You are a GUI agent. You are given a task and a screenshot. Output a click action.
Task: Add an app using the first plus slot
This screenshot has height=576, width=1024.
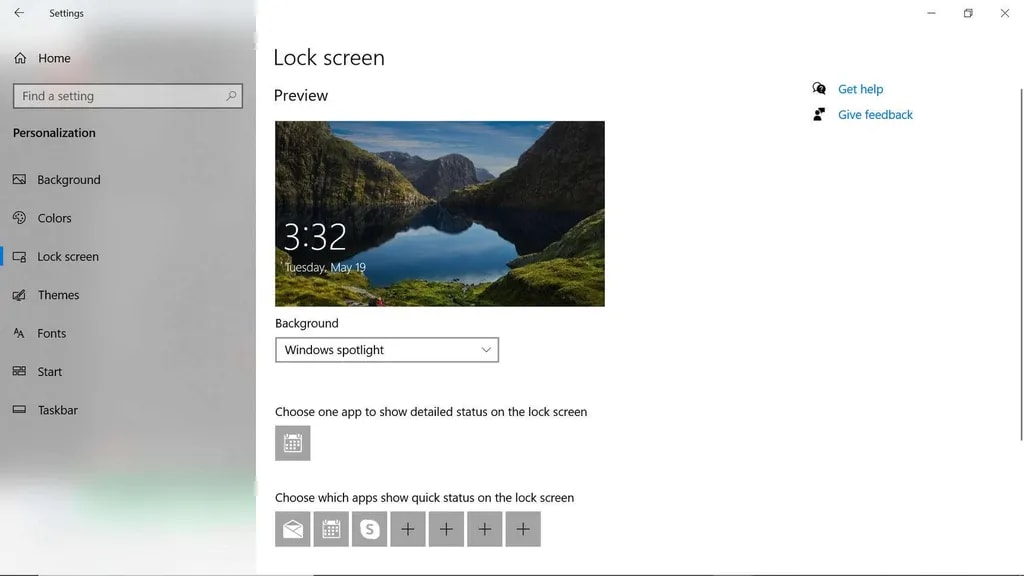[x=408, y=529]
